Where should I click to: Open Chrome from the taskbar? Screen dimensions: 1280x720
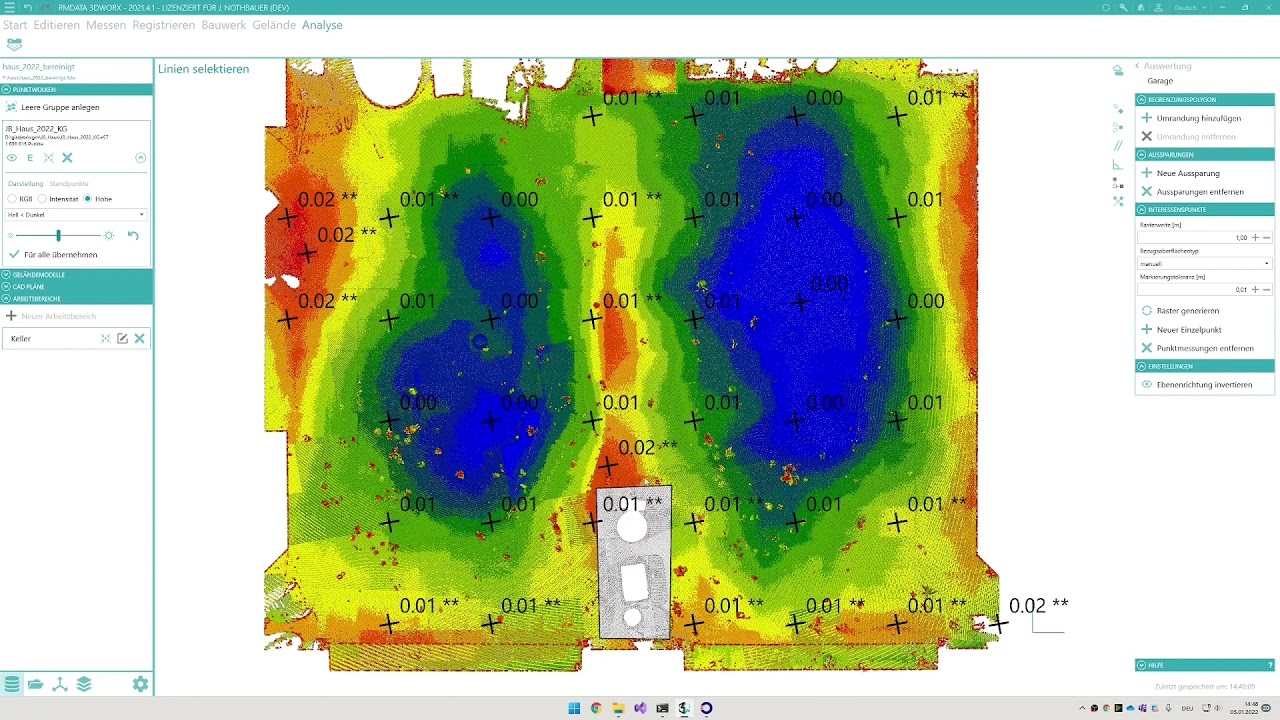pyautogui.click(x=596, y=708)
